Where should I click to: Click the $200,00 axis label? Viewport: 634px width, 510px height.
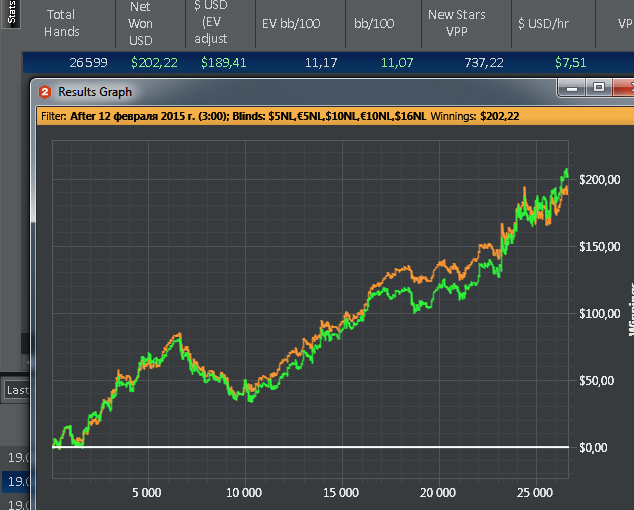point(600,180)
